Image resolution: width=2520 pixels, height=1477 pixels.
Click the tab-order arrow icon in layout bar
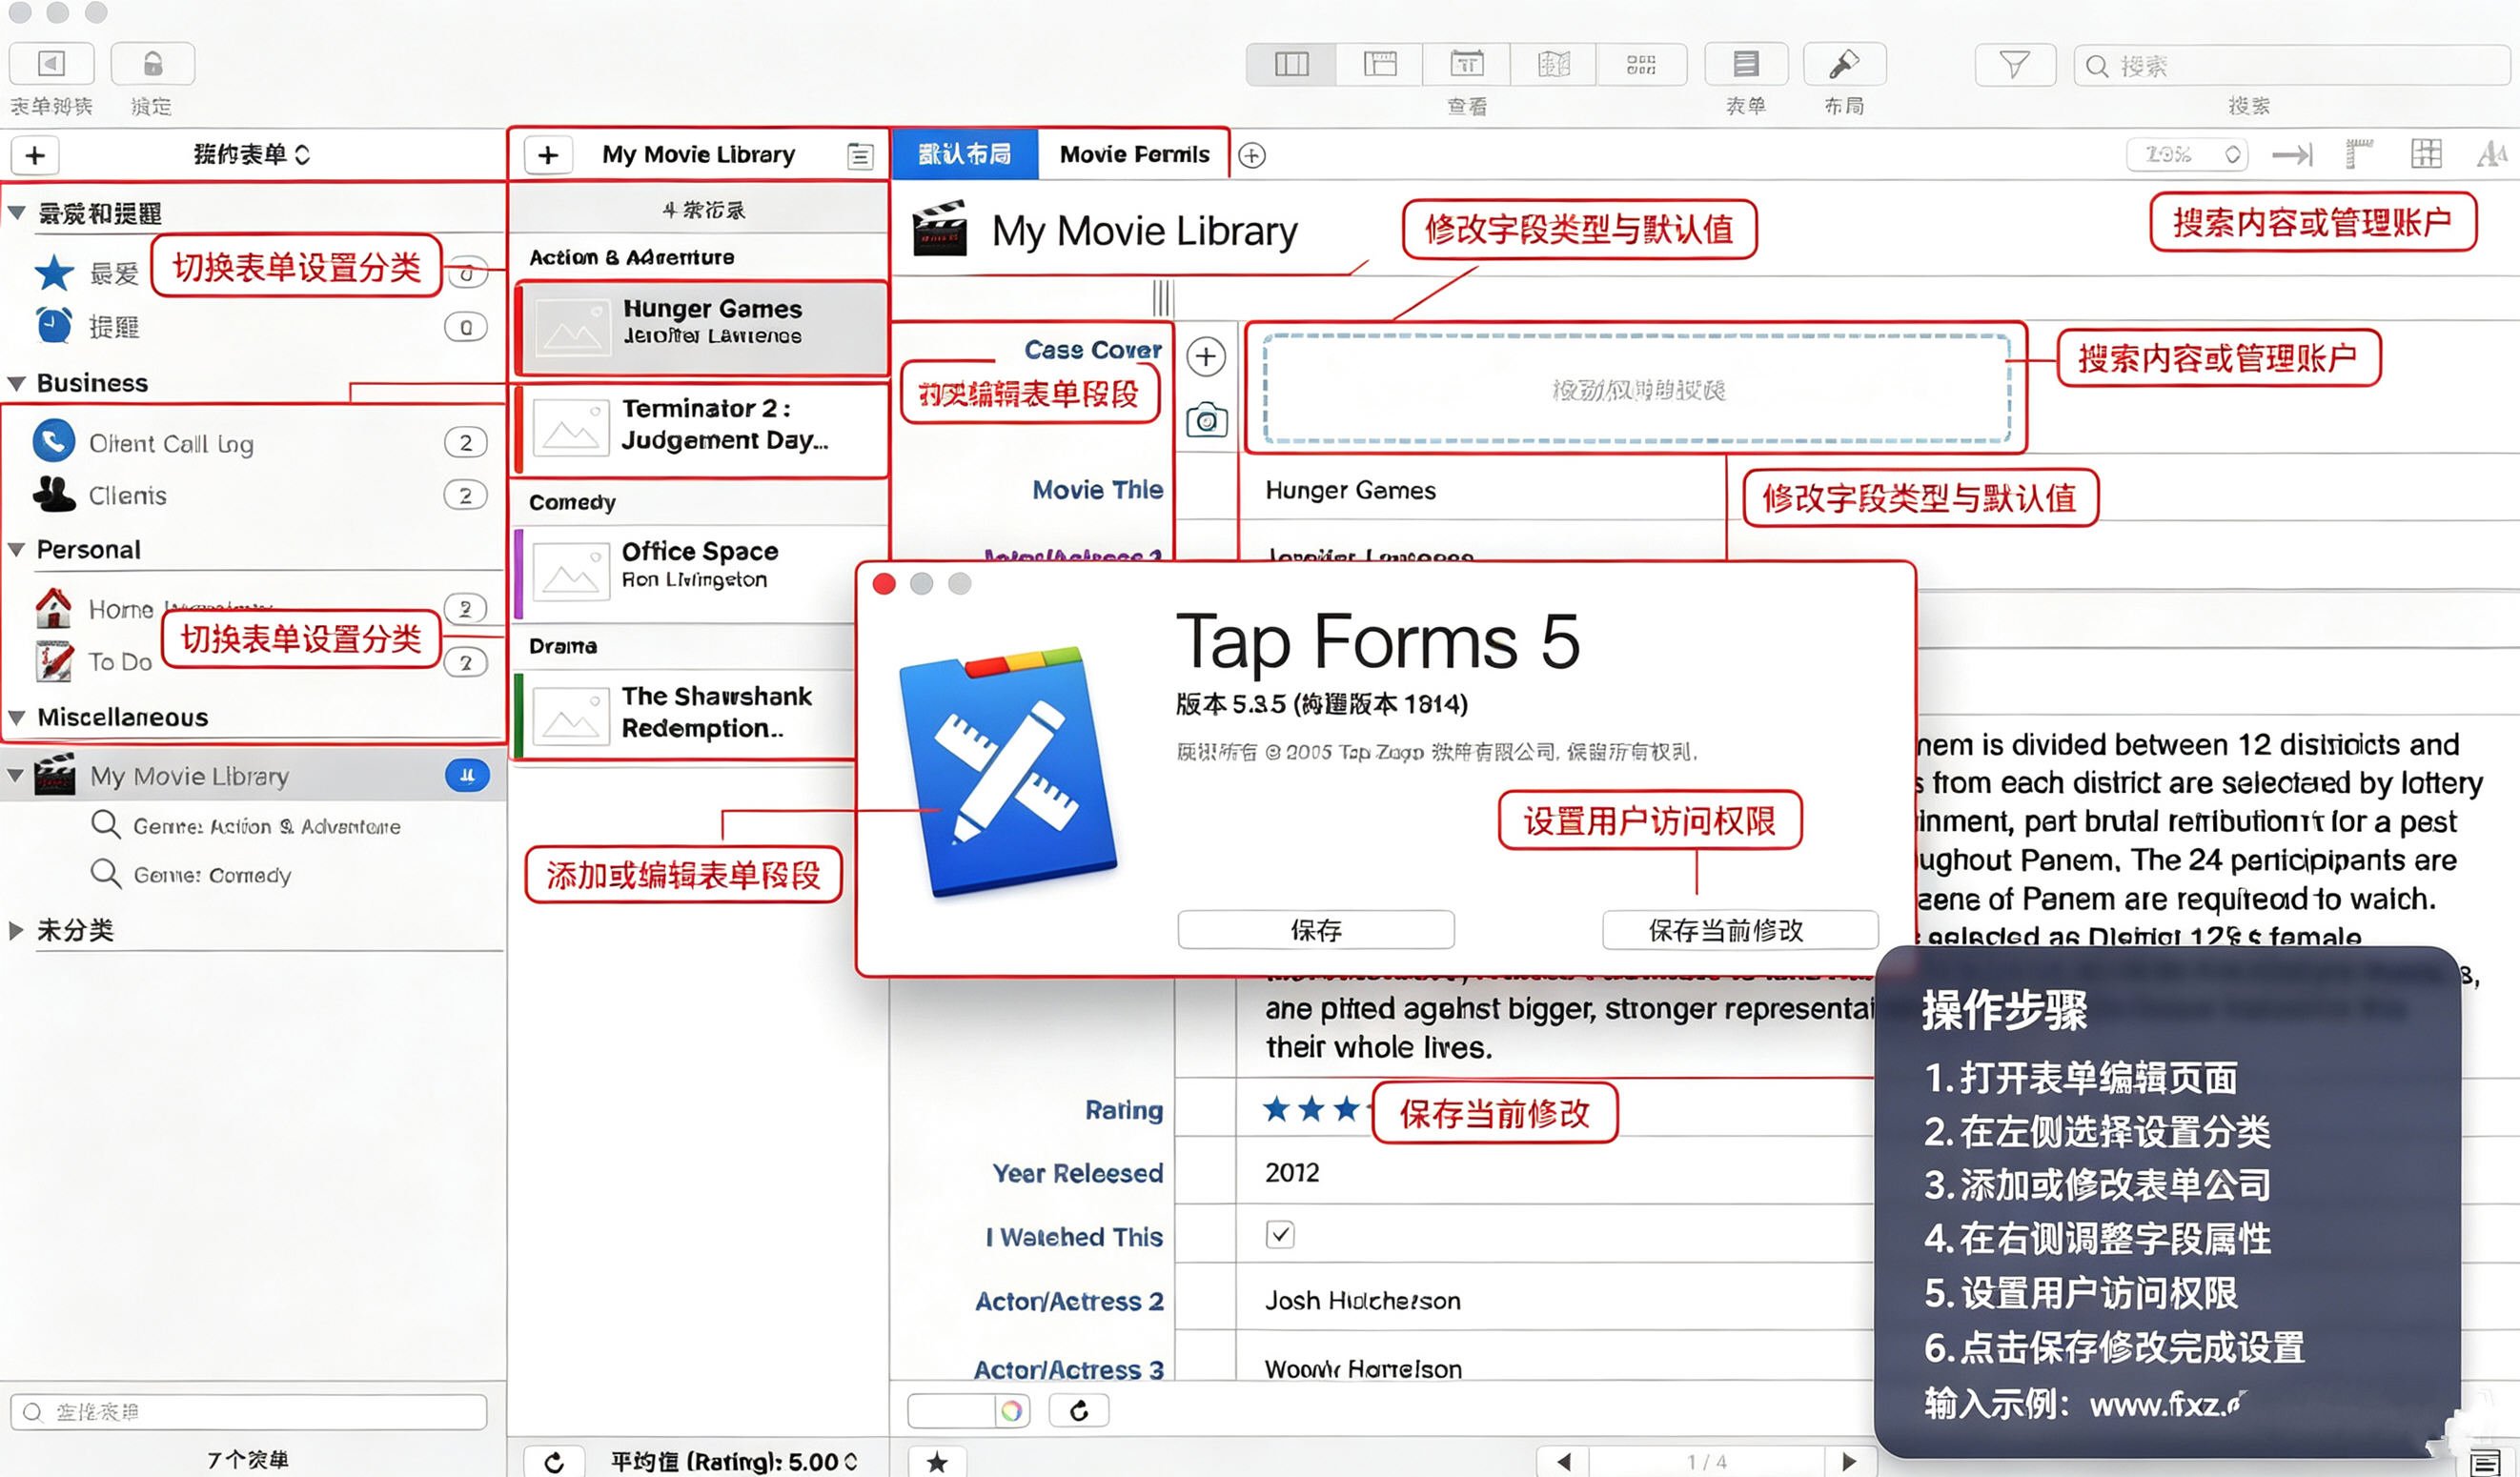pyautogui.click(x=2292, y=154)
